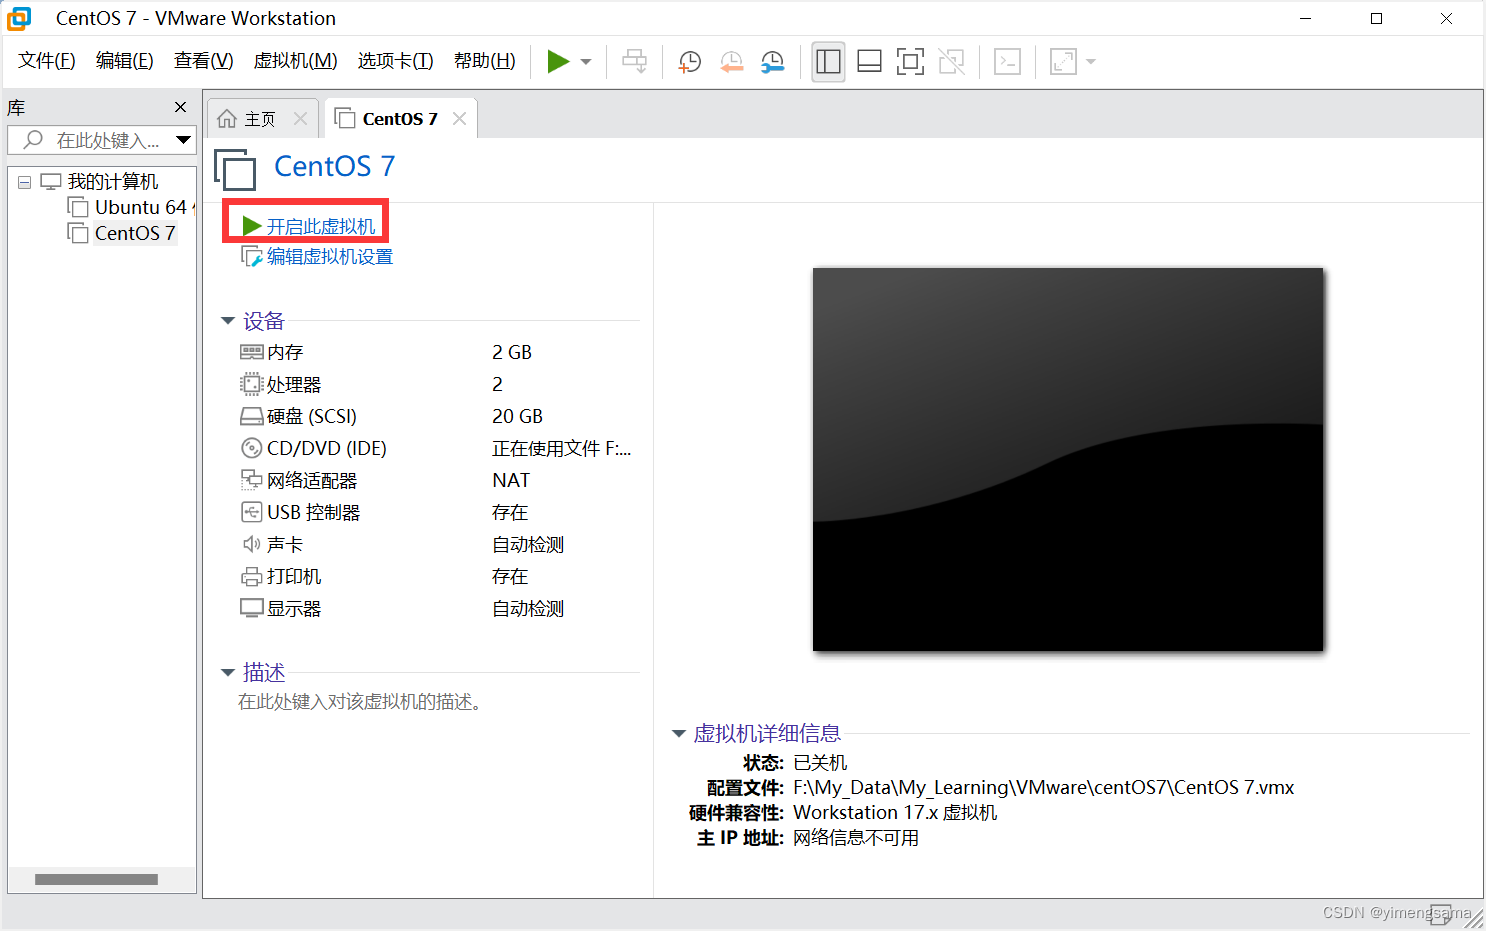The image size is (1486, 931).
Task: Open the 编辑(E) menu
Action: [x=124, y=61]
